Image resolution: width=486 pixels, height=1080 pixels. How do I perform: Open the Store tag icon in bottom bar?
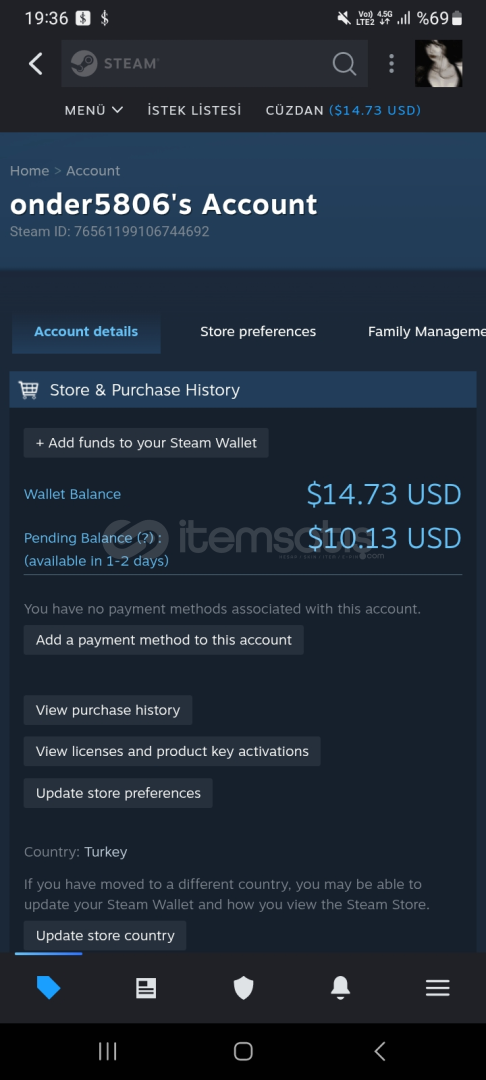[48, 988]
